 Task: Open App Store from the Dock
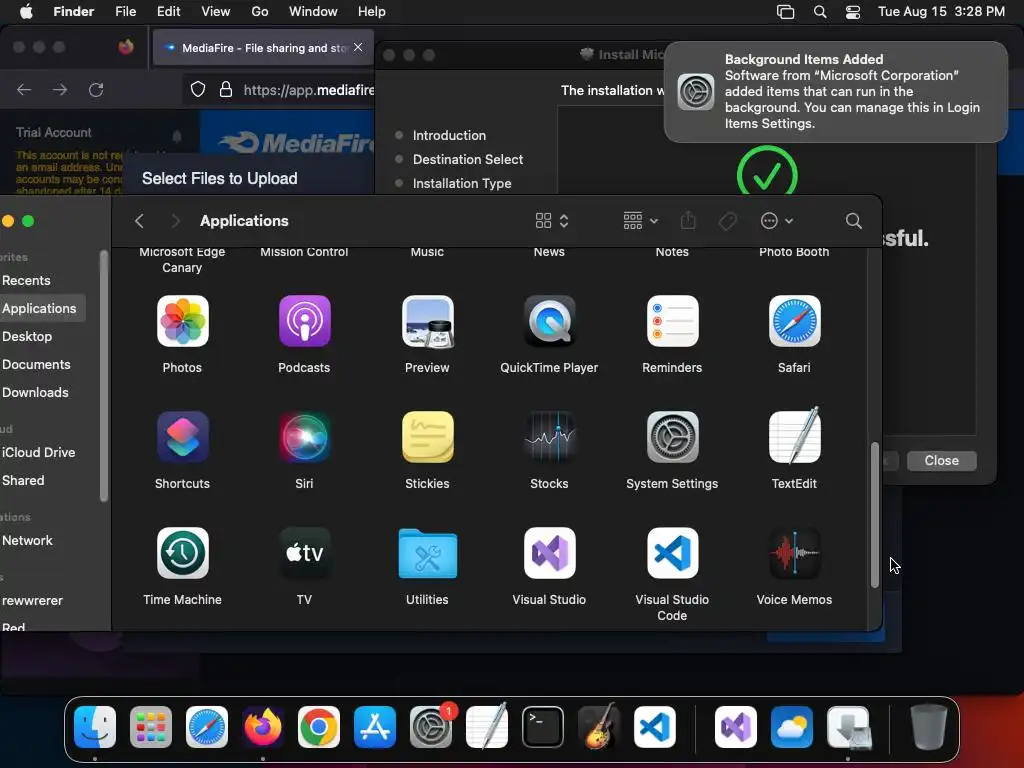[x=375, y=727]
